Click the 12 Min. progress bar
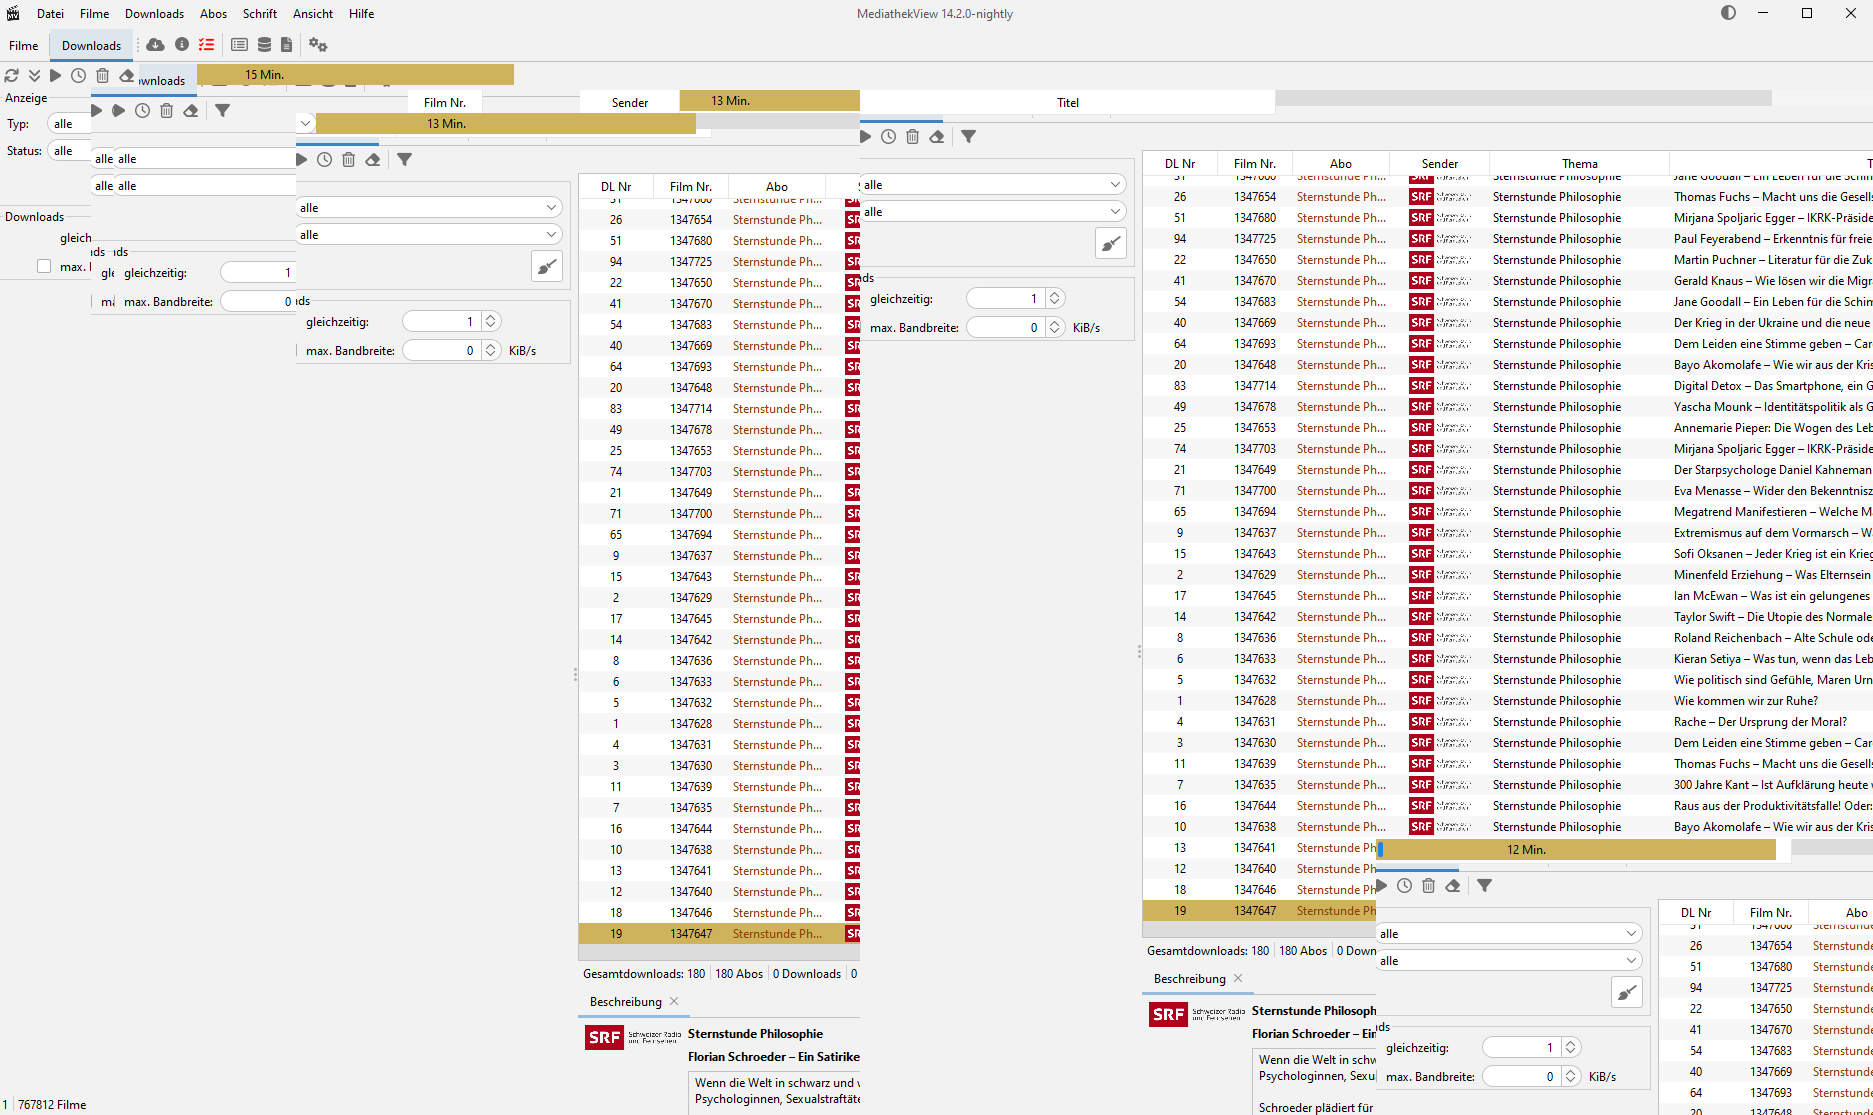This screenshot has height=1115, width=1873. (x=1576, y=849)
